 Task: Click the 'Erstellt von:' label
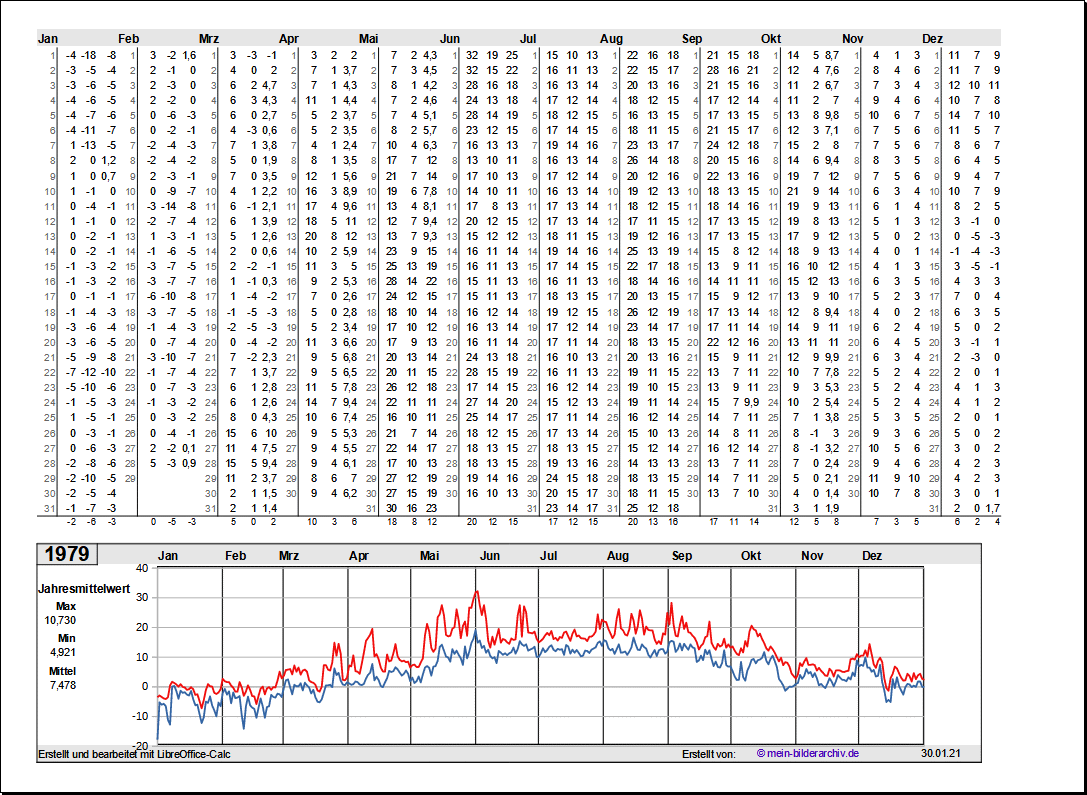(x=708, y=753)
